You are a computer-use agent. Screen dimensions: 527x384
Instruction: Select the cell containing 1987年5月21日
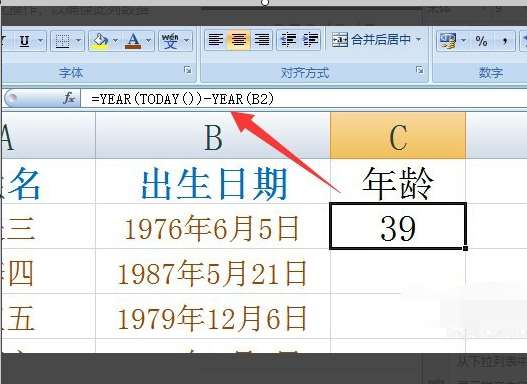[213, 271]
